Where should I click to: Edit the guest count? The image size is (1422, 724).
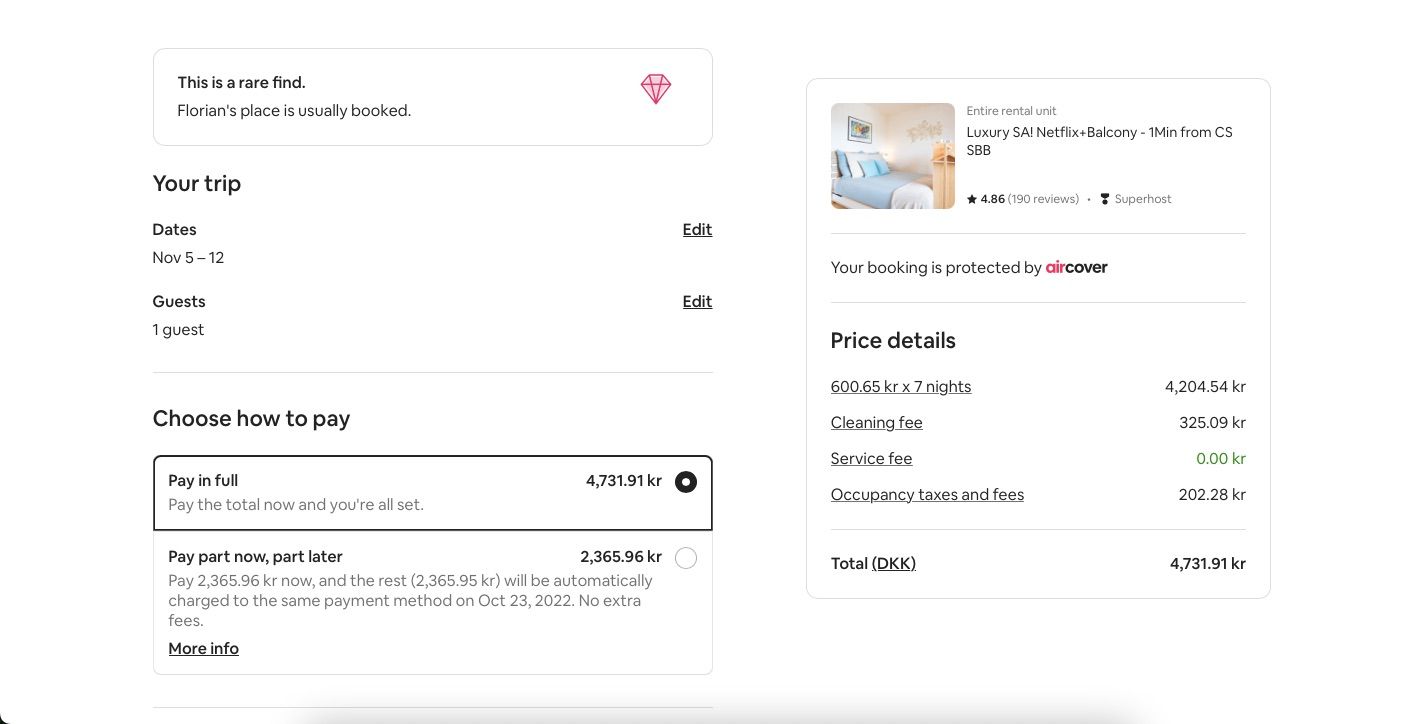pyautogui.click(x=697, y=301)
